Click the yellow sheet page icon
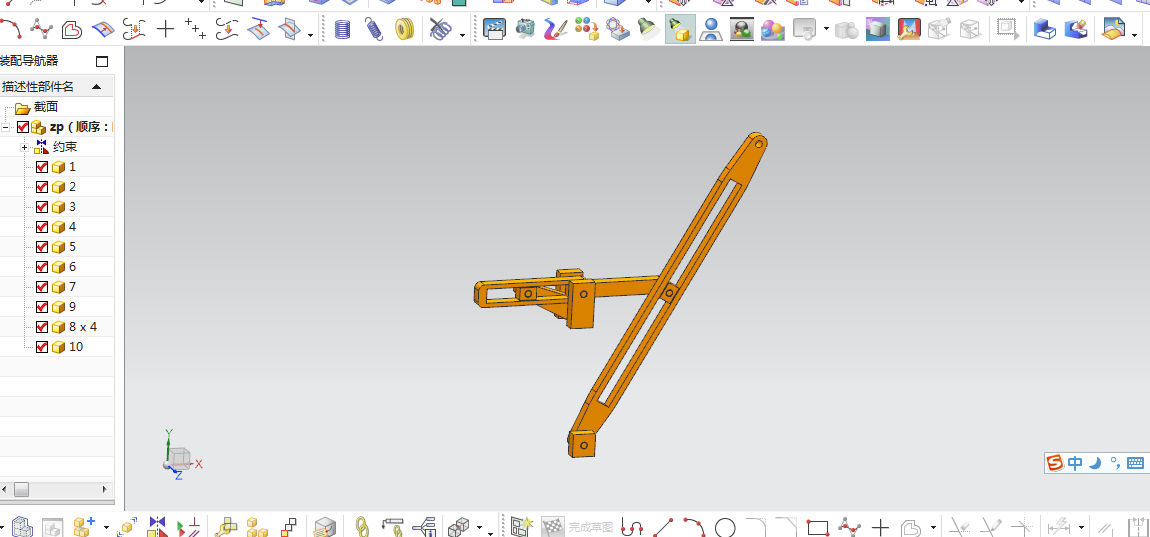The image size is (1150, 537). click(x=1113, y=29)
